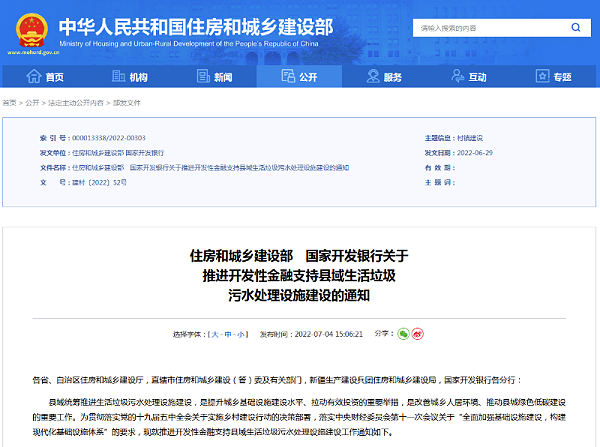Viewport: 600px width, 447px height.
Task: Click the 新闻 news icon
Action: (x=200, y=77)
